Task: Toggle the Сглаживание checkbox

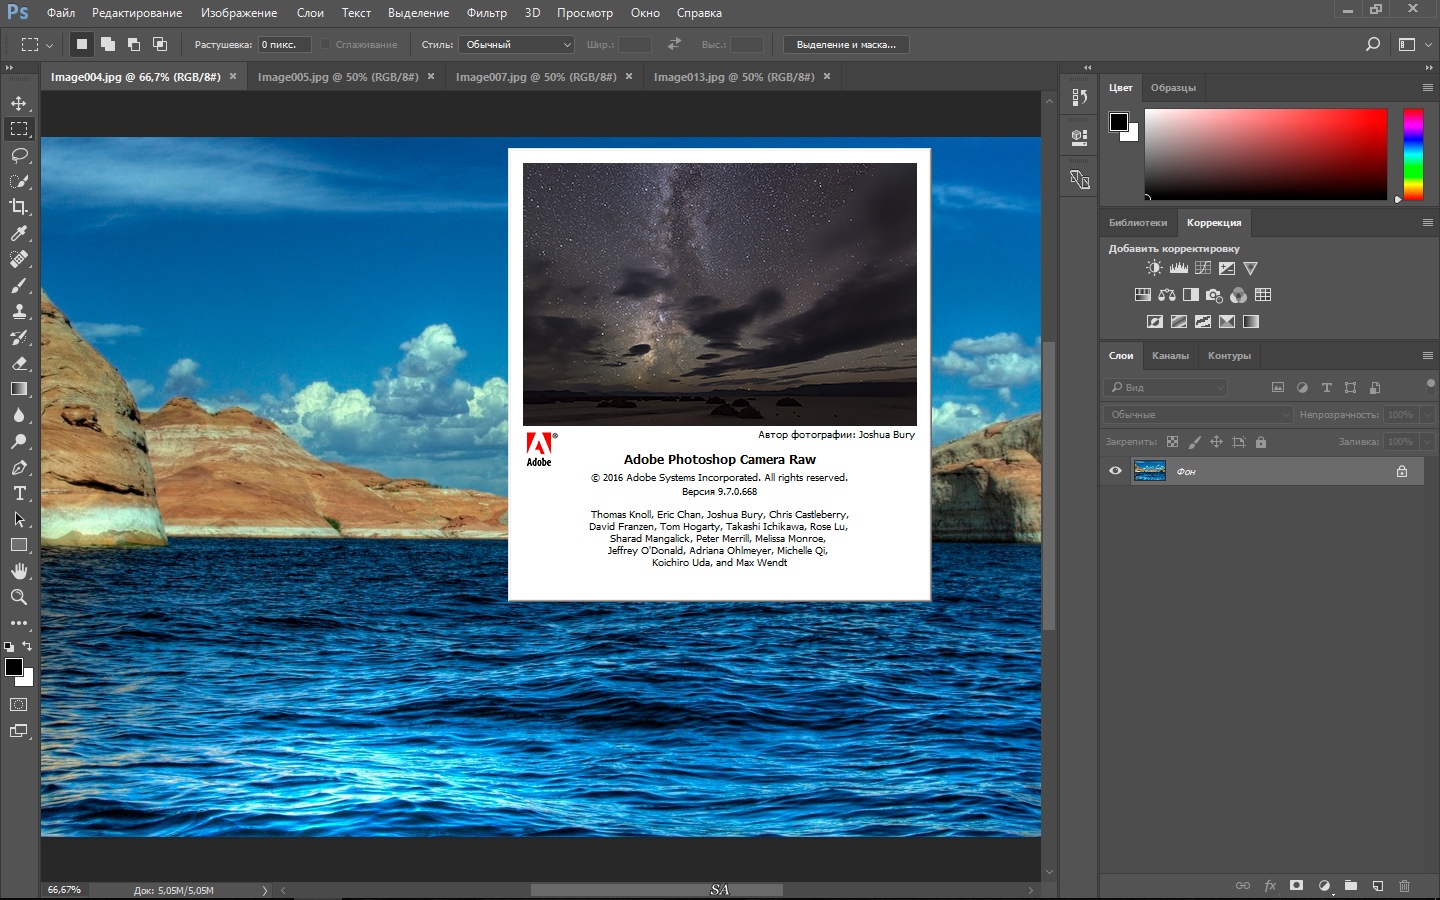Action: click(x=326, y=45)
